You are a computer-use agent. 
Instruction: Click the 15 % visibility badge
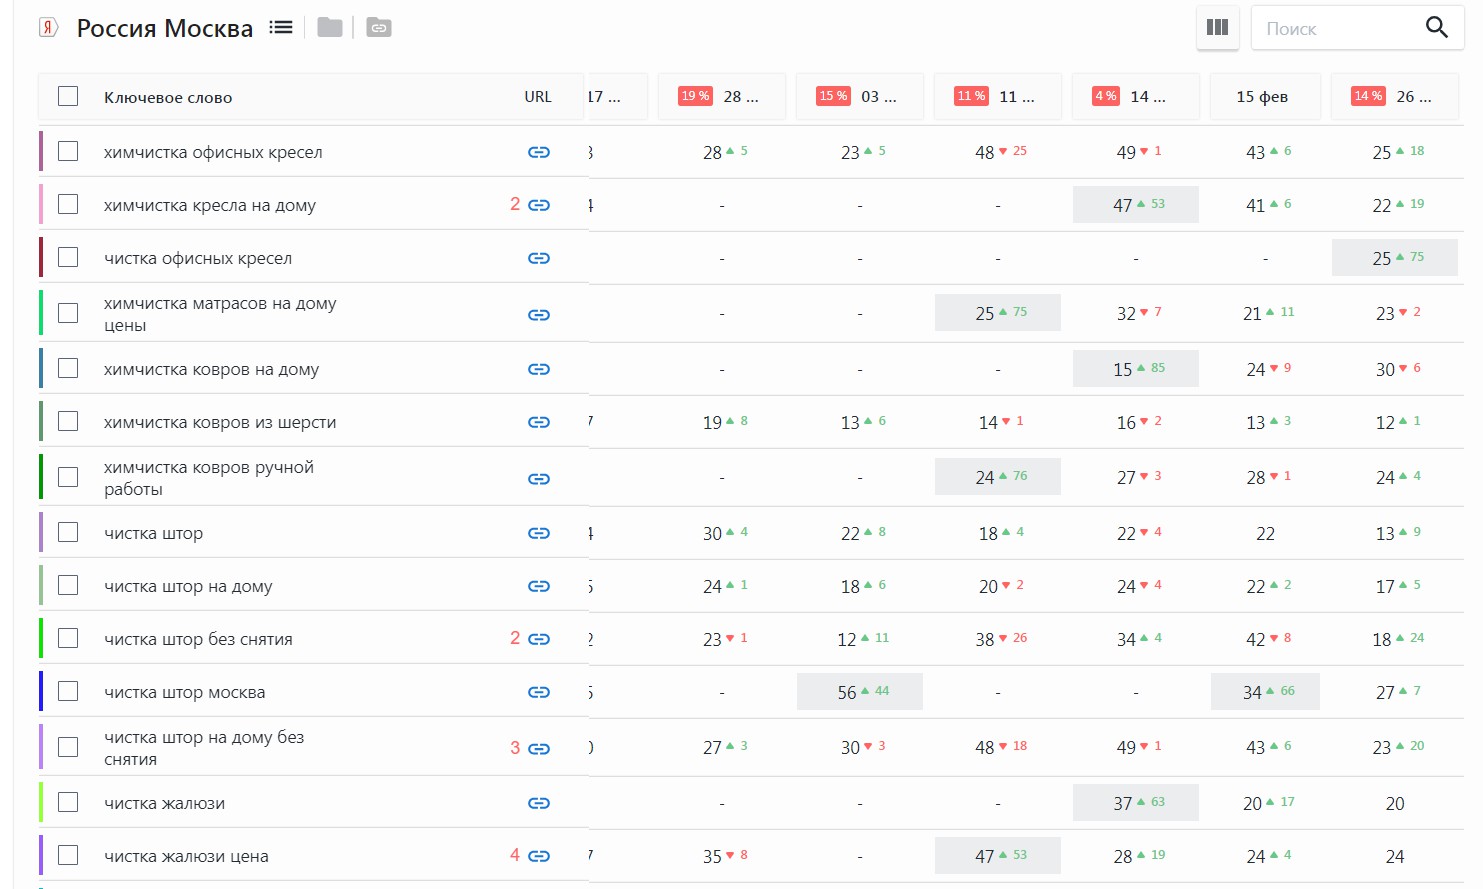833,96
